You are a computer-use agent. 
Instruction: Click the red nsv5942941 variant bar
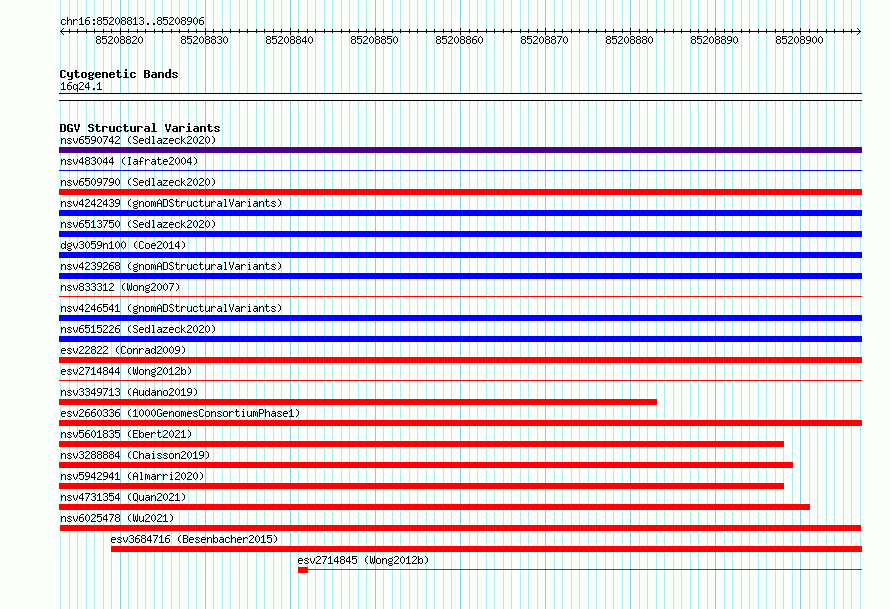(421, 486)
